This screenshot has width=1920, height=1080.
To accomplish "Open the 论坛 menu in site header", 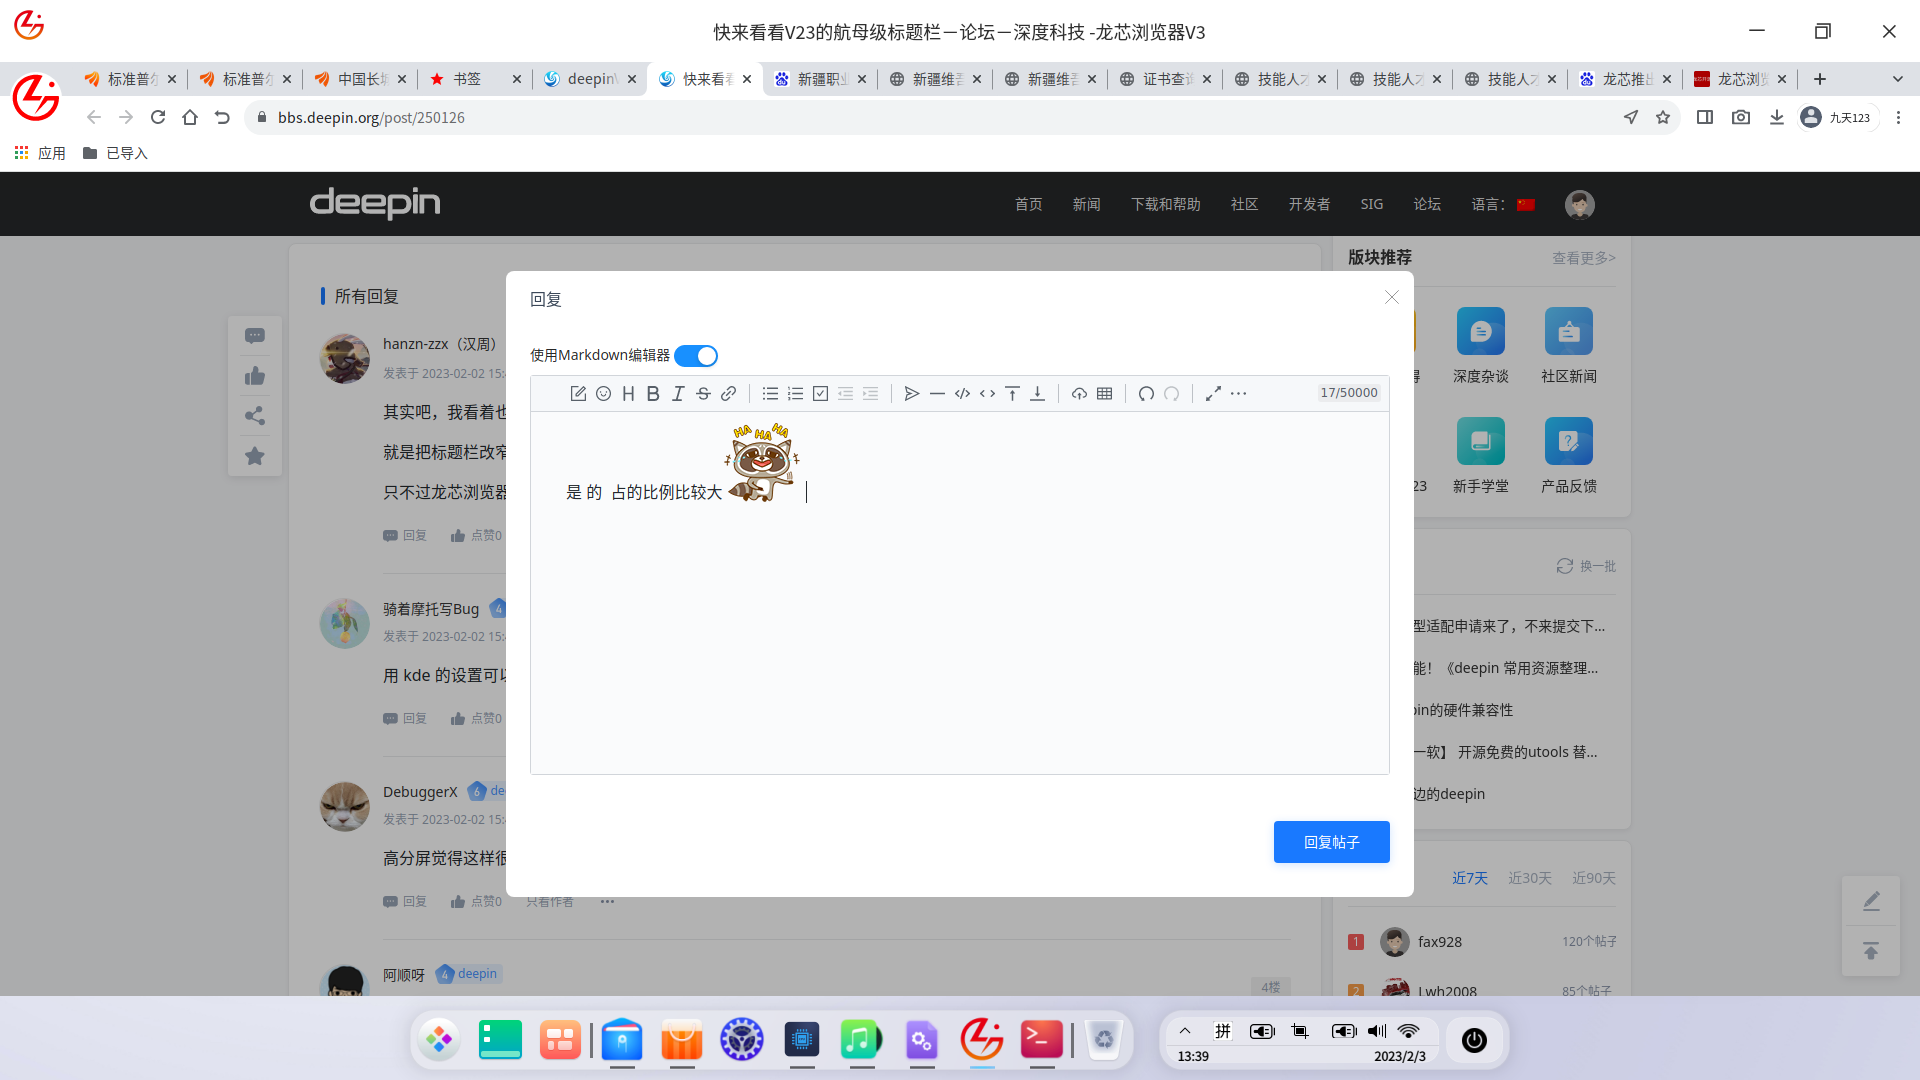I will click(x=1427, y=204).
